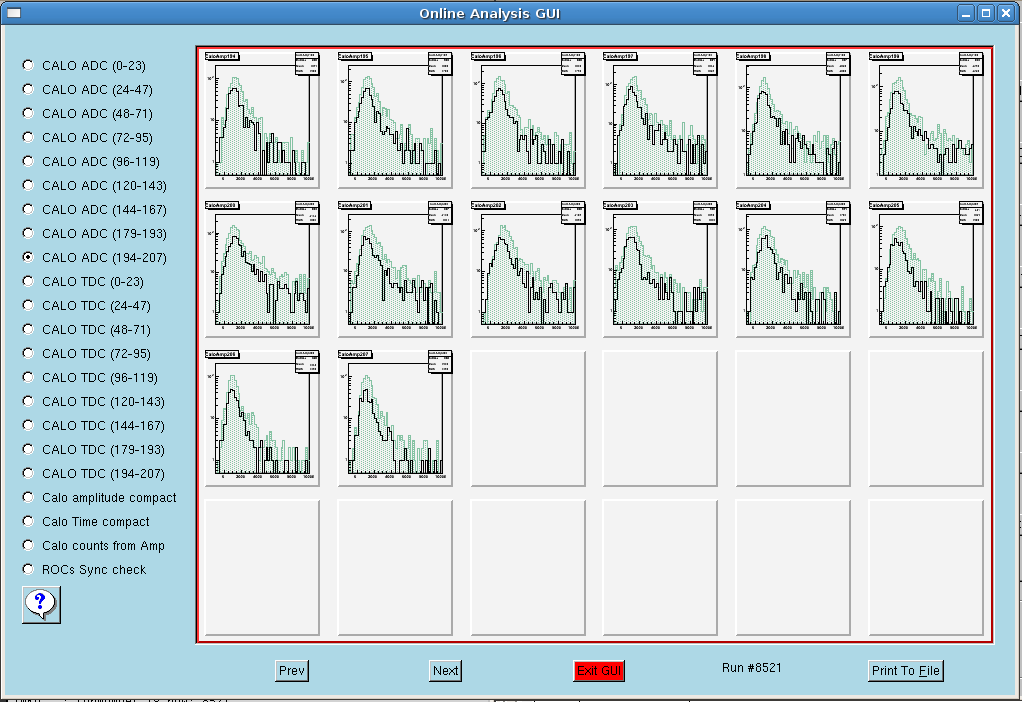Maximize the Online Analysis GUI window

point(986,13)
